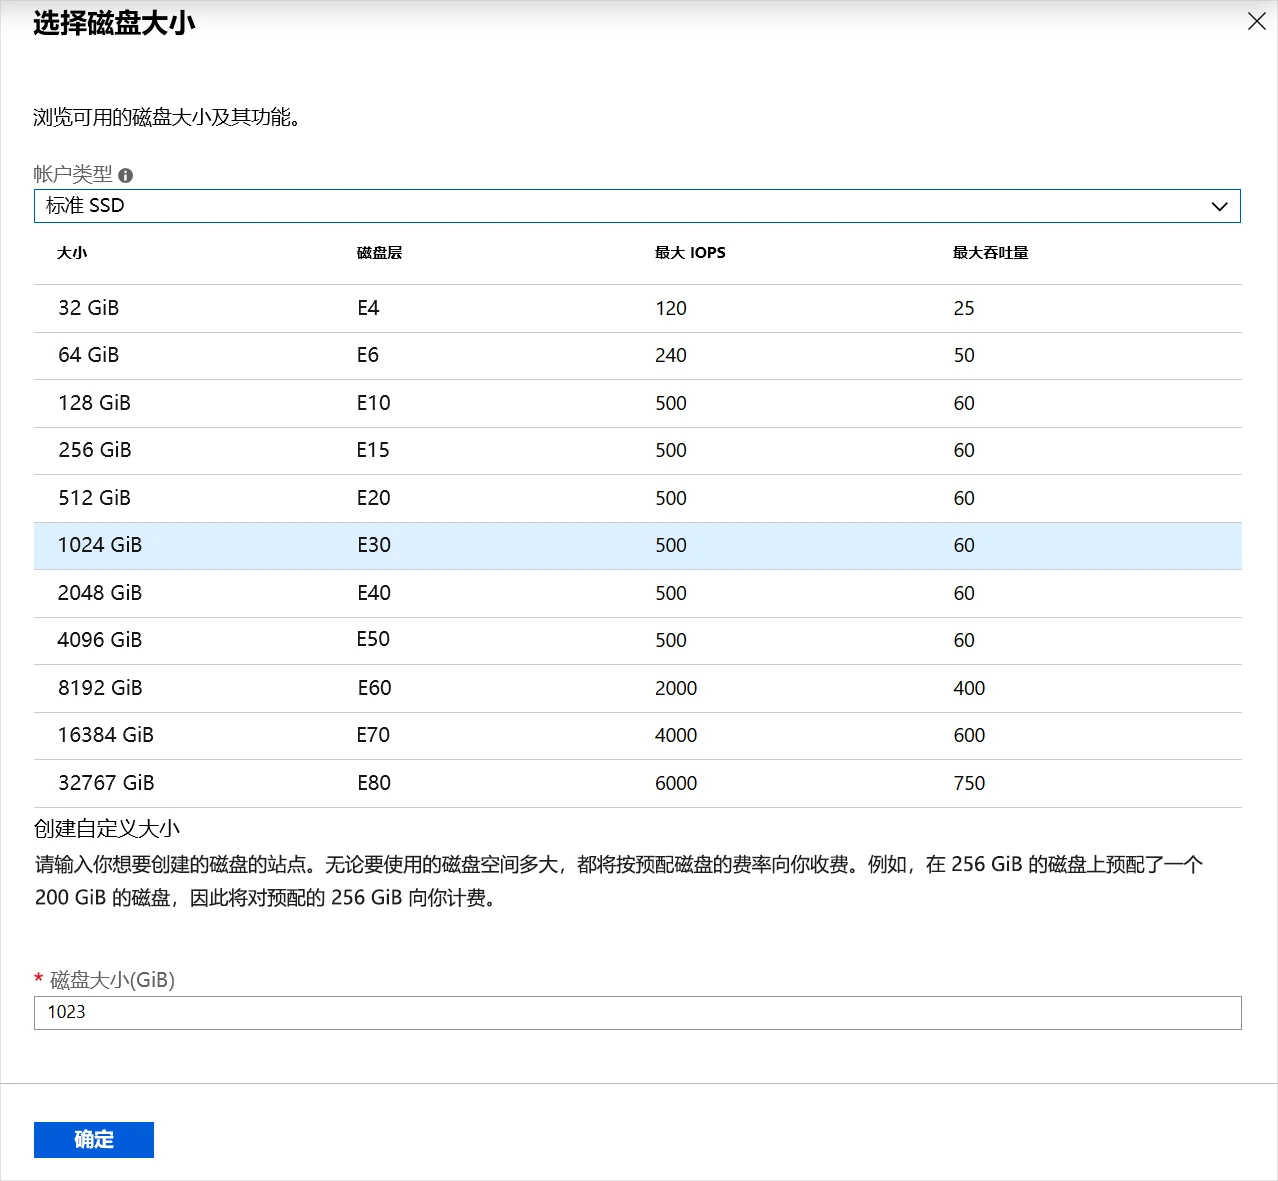Viewport: 1278px width, 1181px height.
Task: Click the E70 disk tier cell
Action: click(x=373, y=735)
